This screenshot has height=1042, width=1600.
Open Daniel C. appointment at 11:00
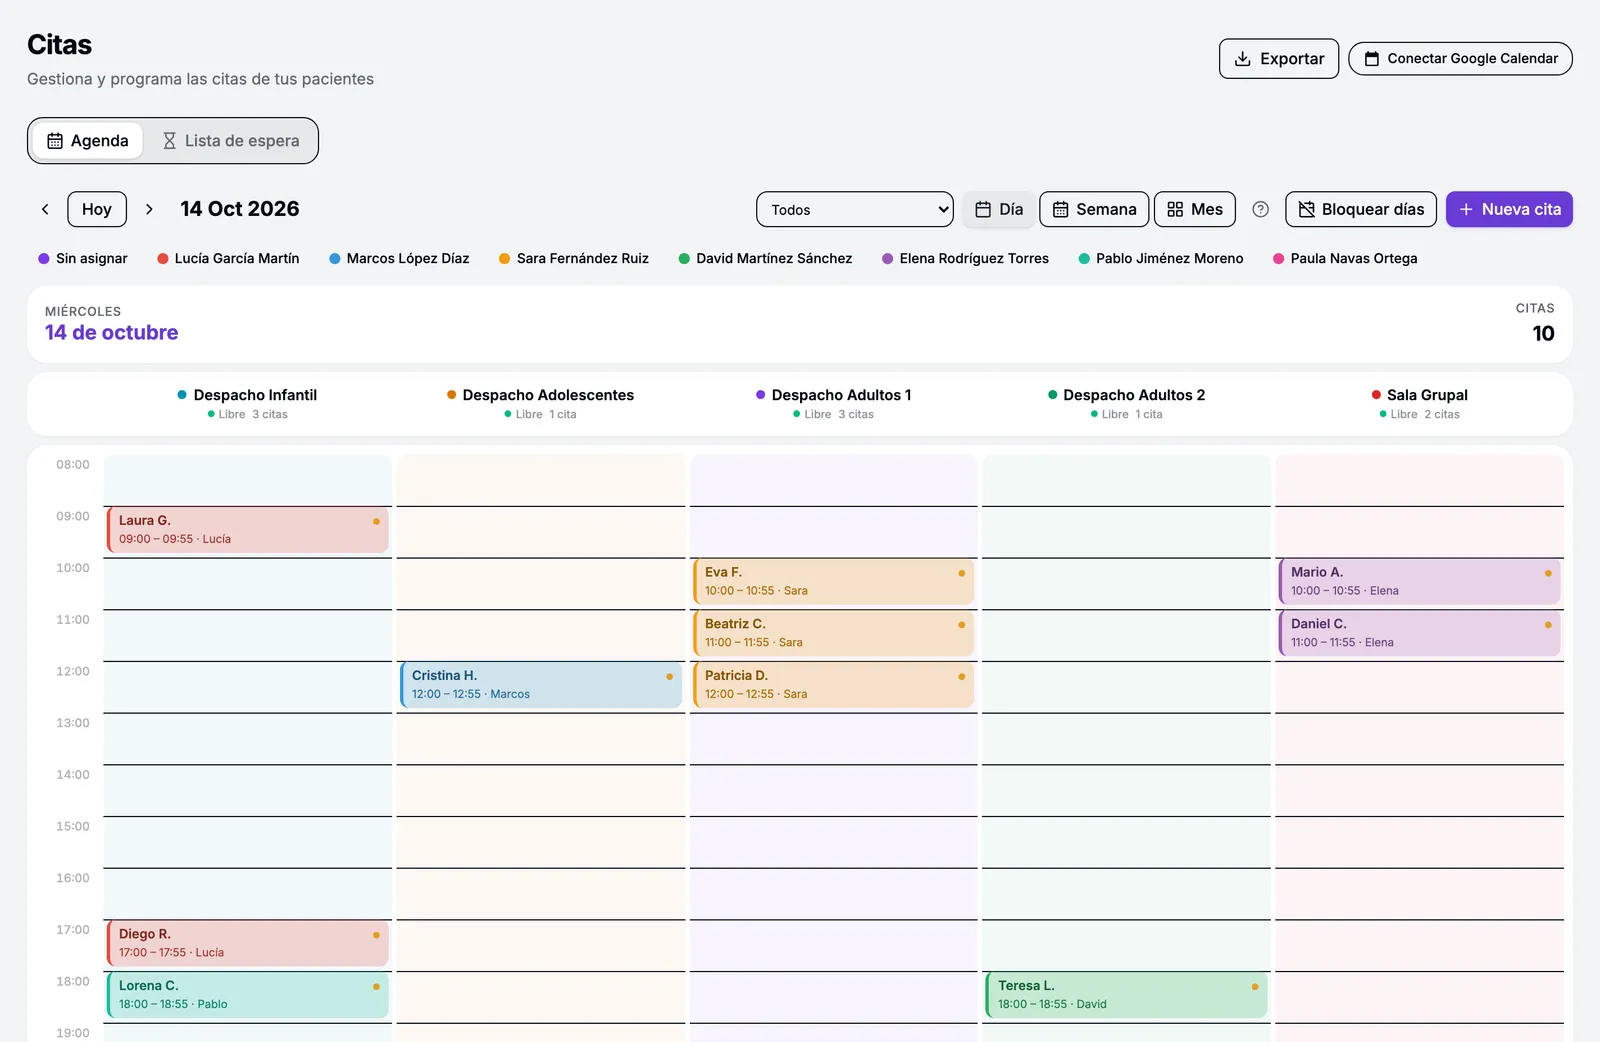pos(1419,633)
